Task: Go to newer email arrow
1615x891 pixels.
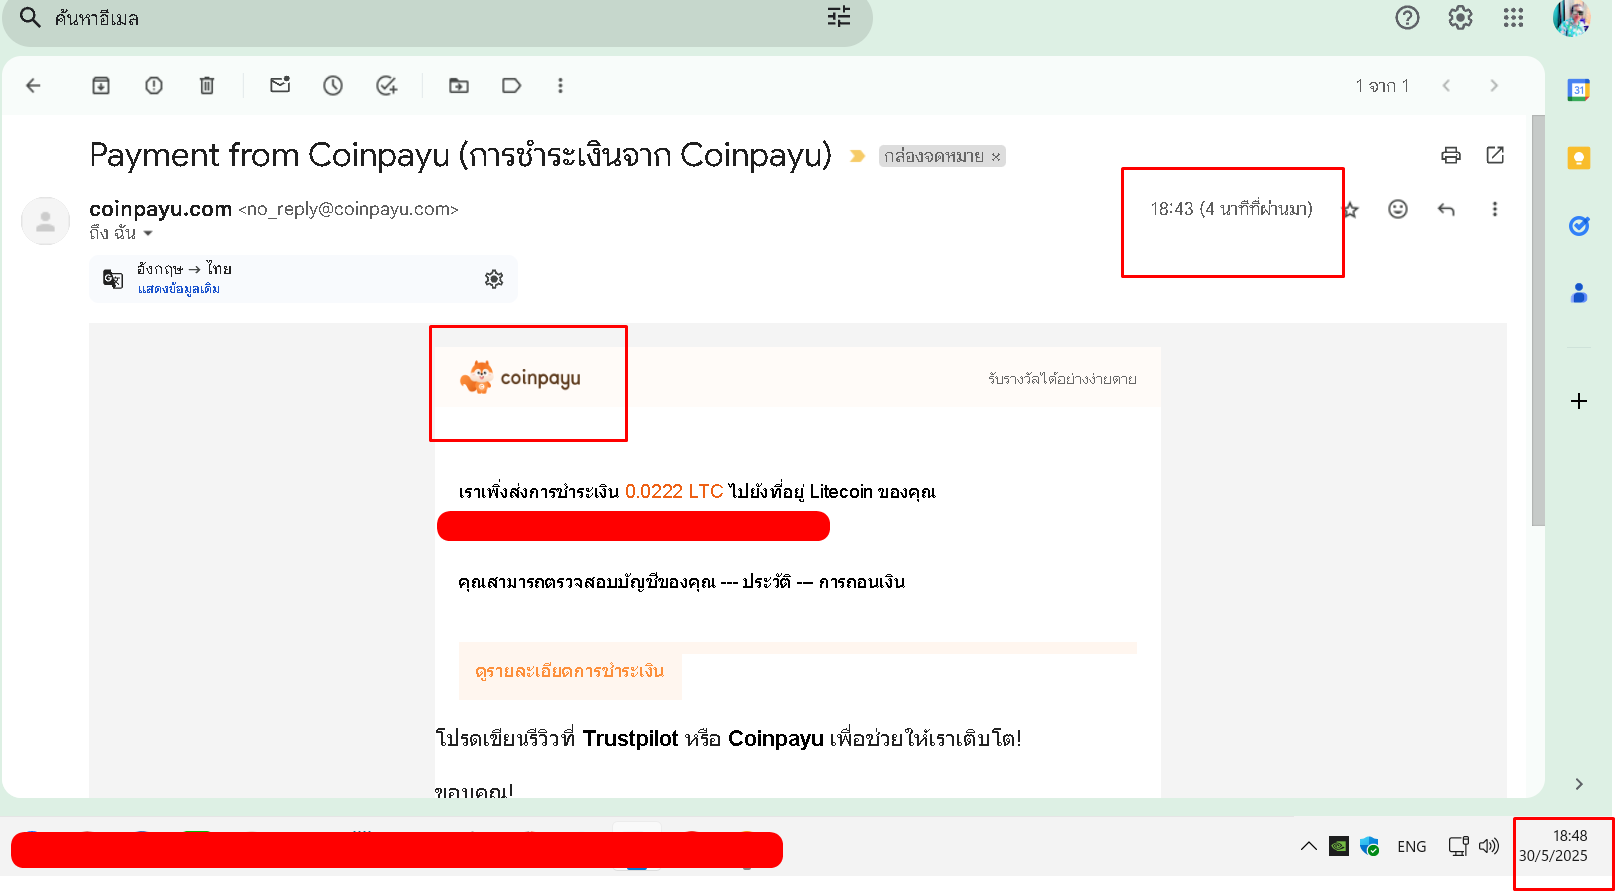Action: [x=1446, y=86]
